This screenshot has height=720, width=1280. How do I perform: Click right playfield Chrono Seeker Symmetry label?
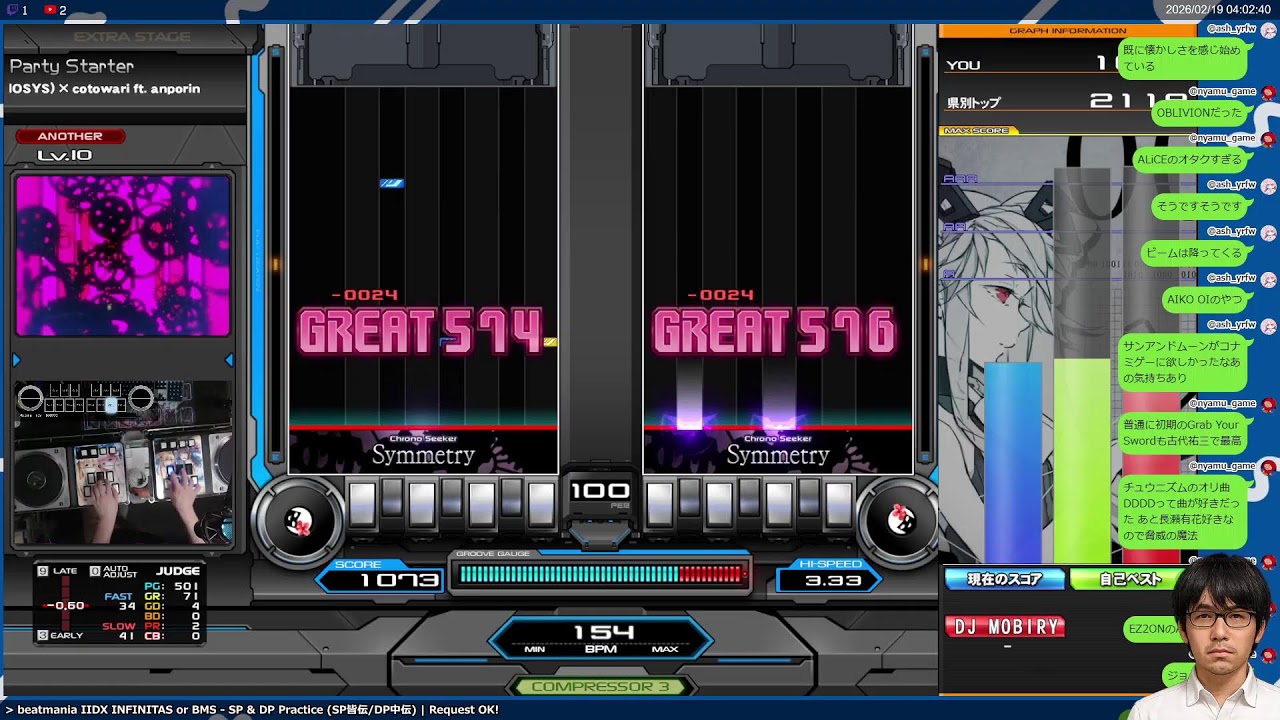coord(778,452)
